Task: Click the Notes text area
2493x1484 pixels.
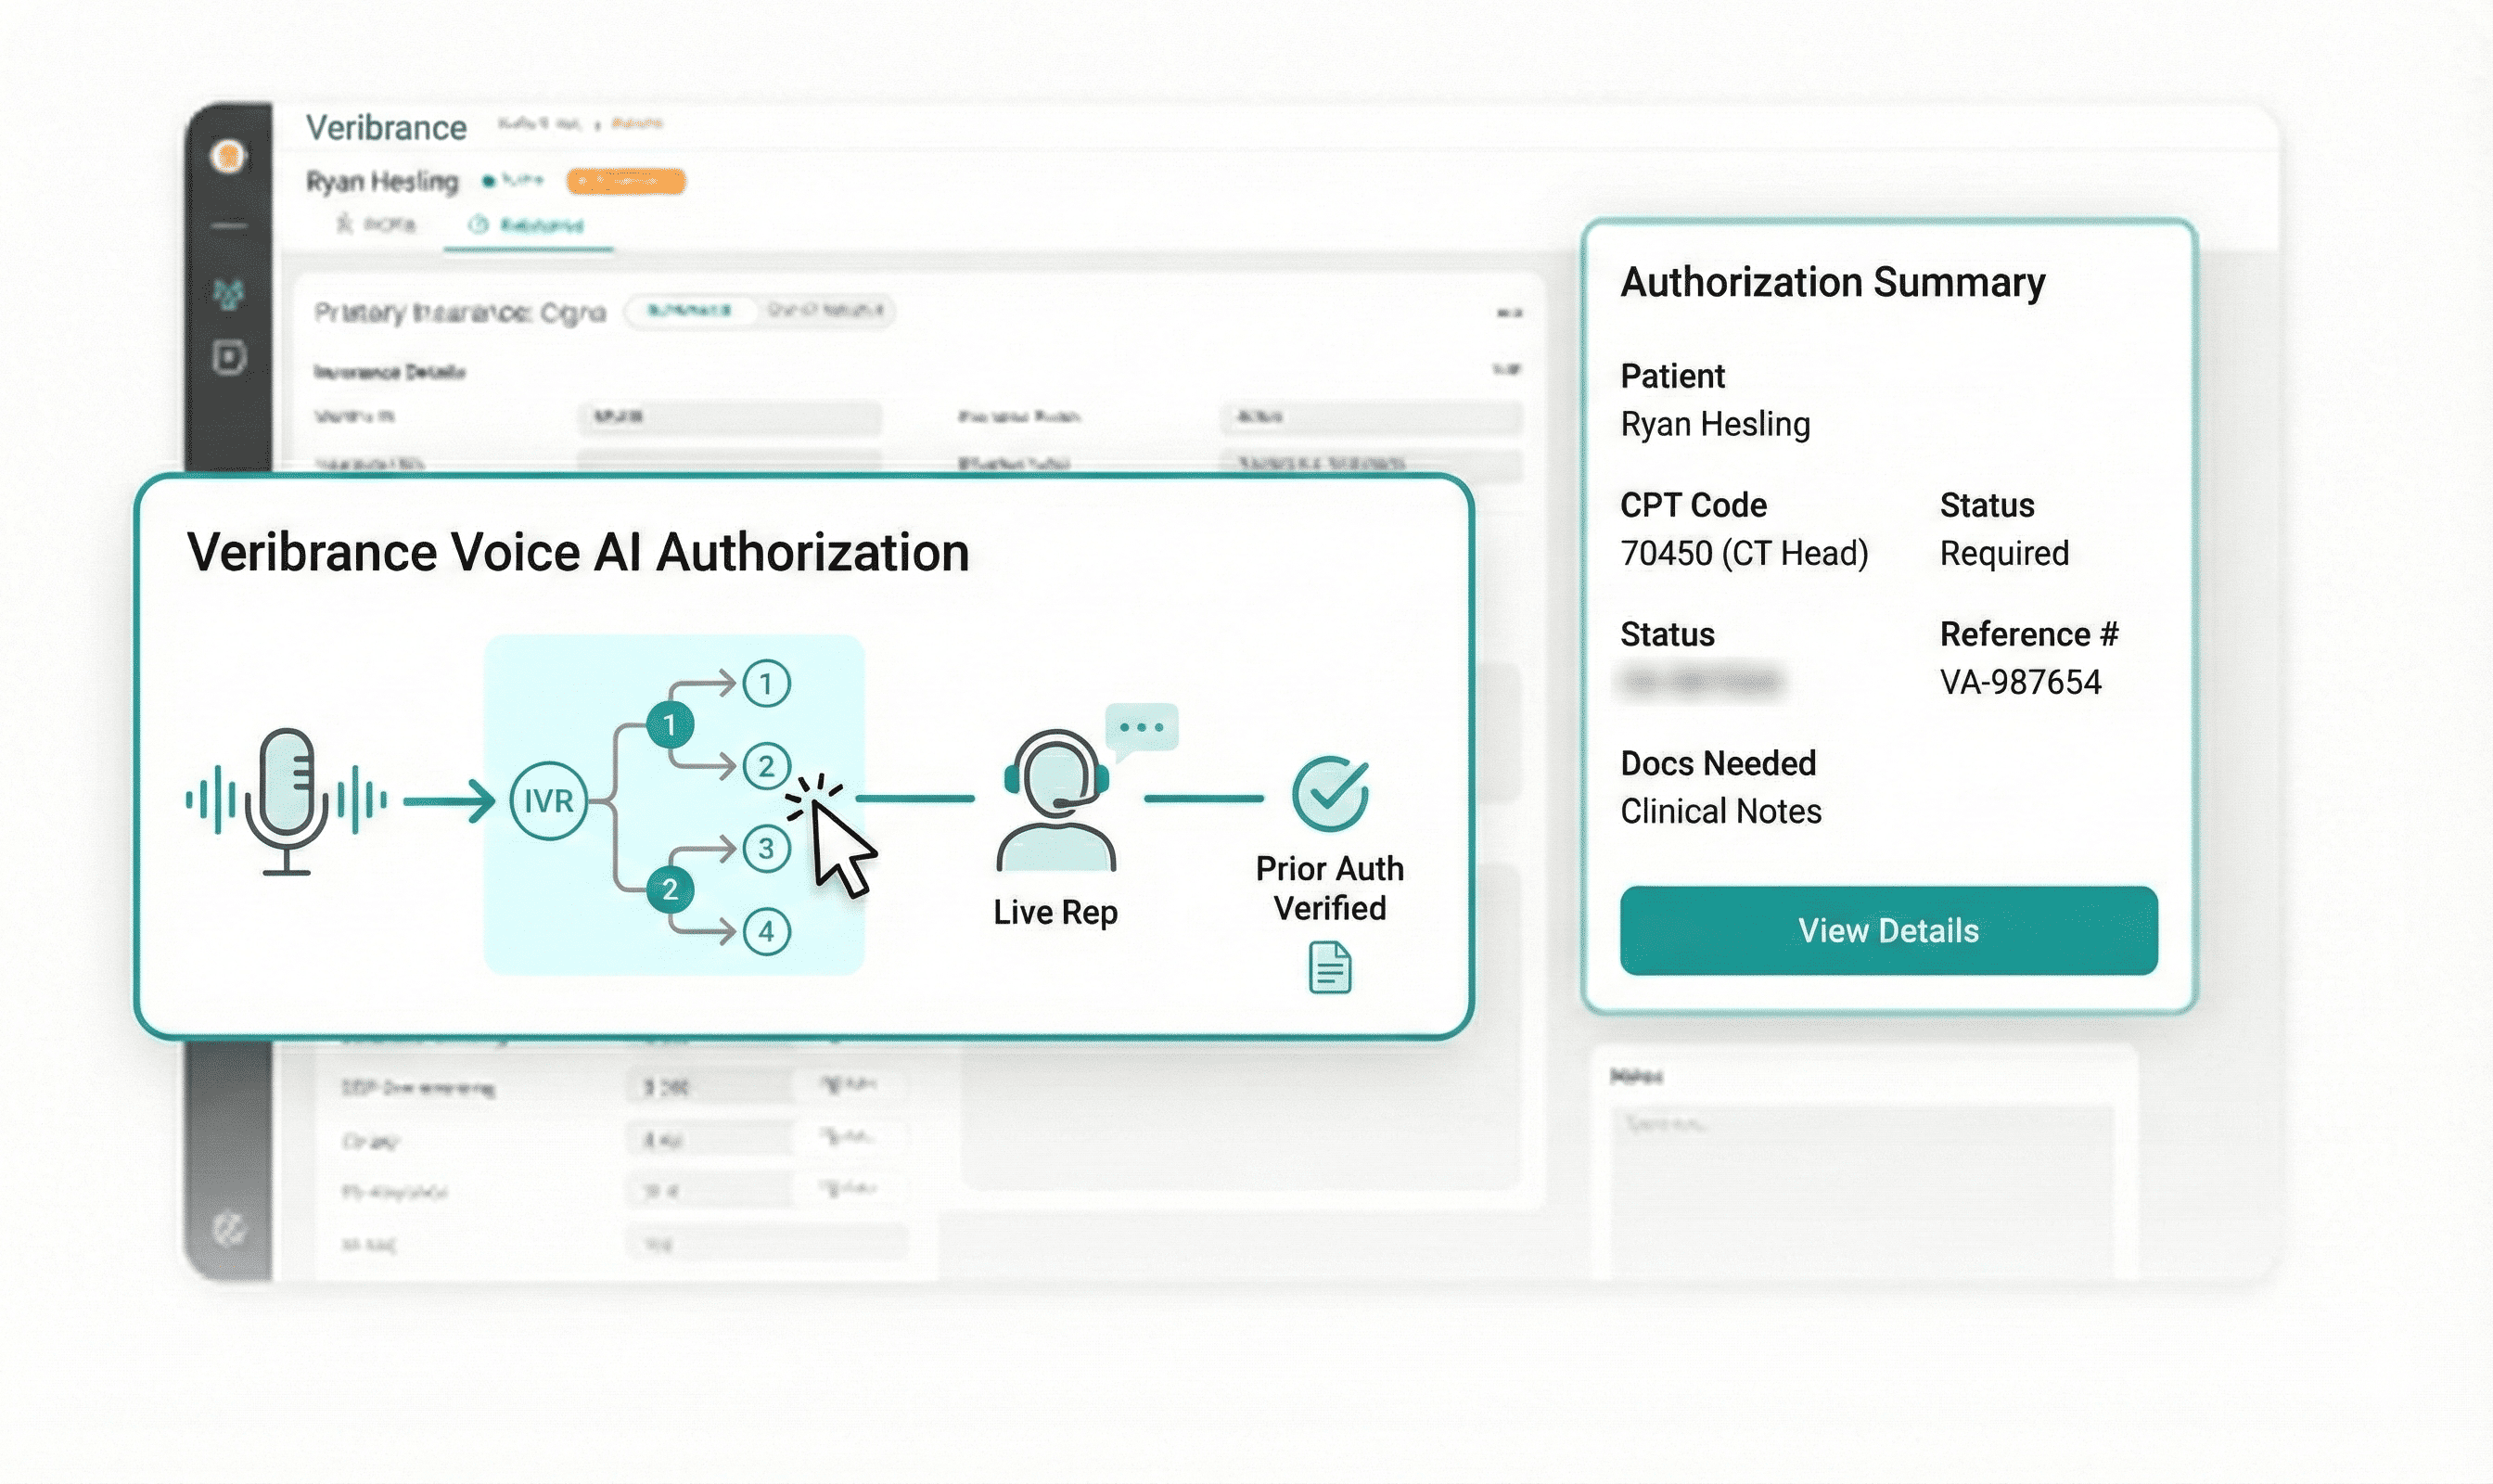Action: click(1862, 1185)
